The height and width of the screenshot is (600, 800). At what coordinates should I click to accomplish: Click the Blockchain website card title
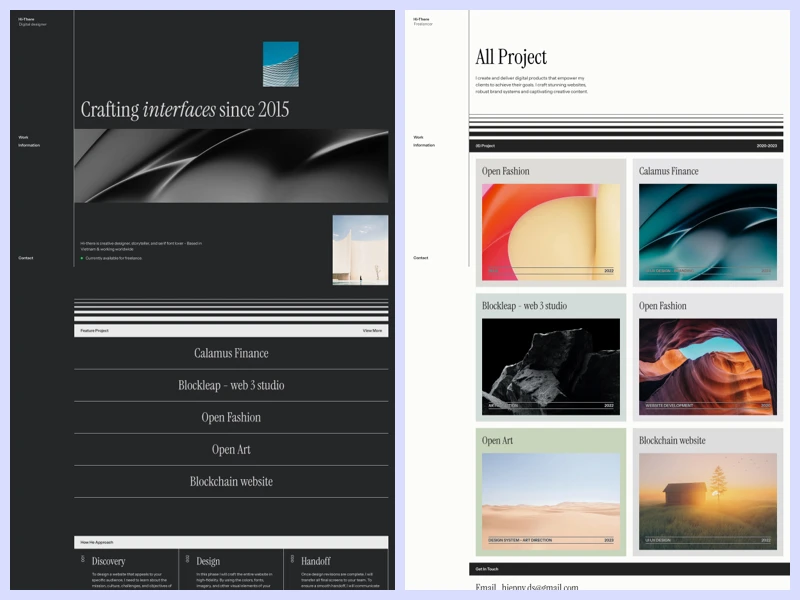point(672,441)
